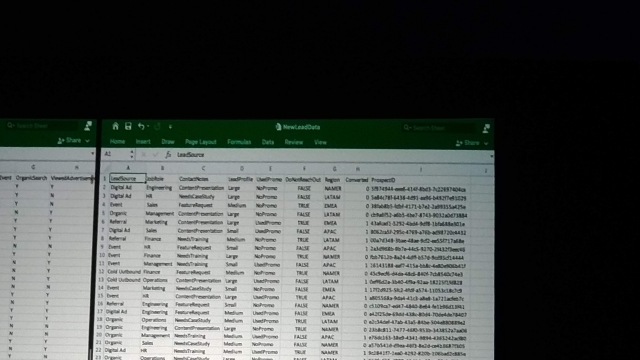Image resolution: width=640 pixels, height=360 pixels.
Task: Expand the formula bar in NewLeadData window
Action: click(491, 156)
